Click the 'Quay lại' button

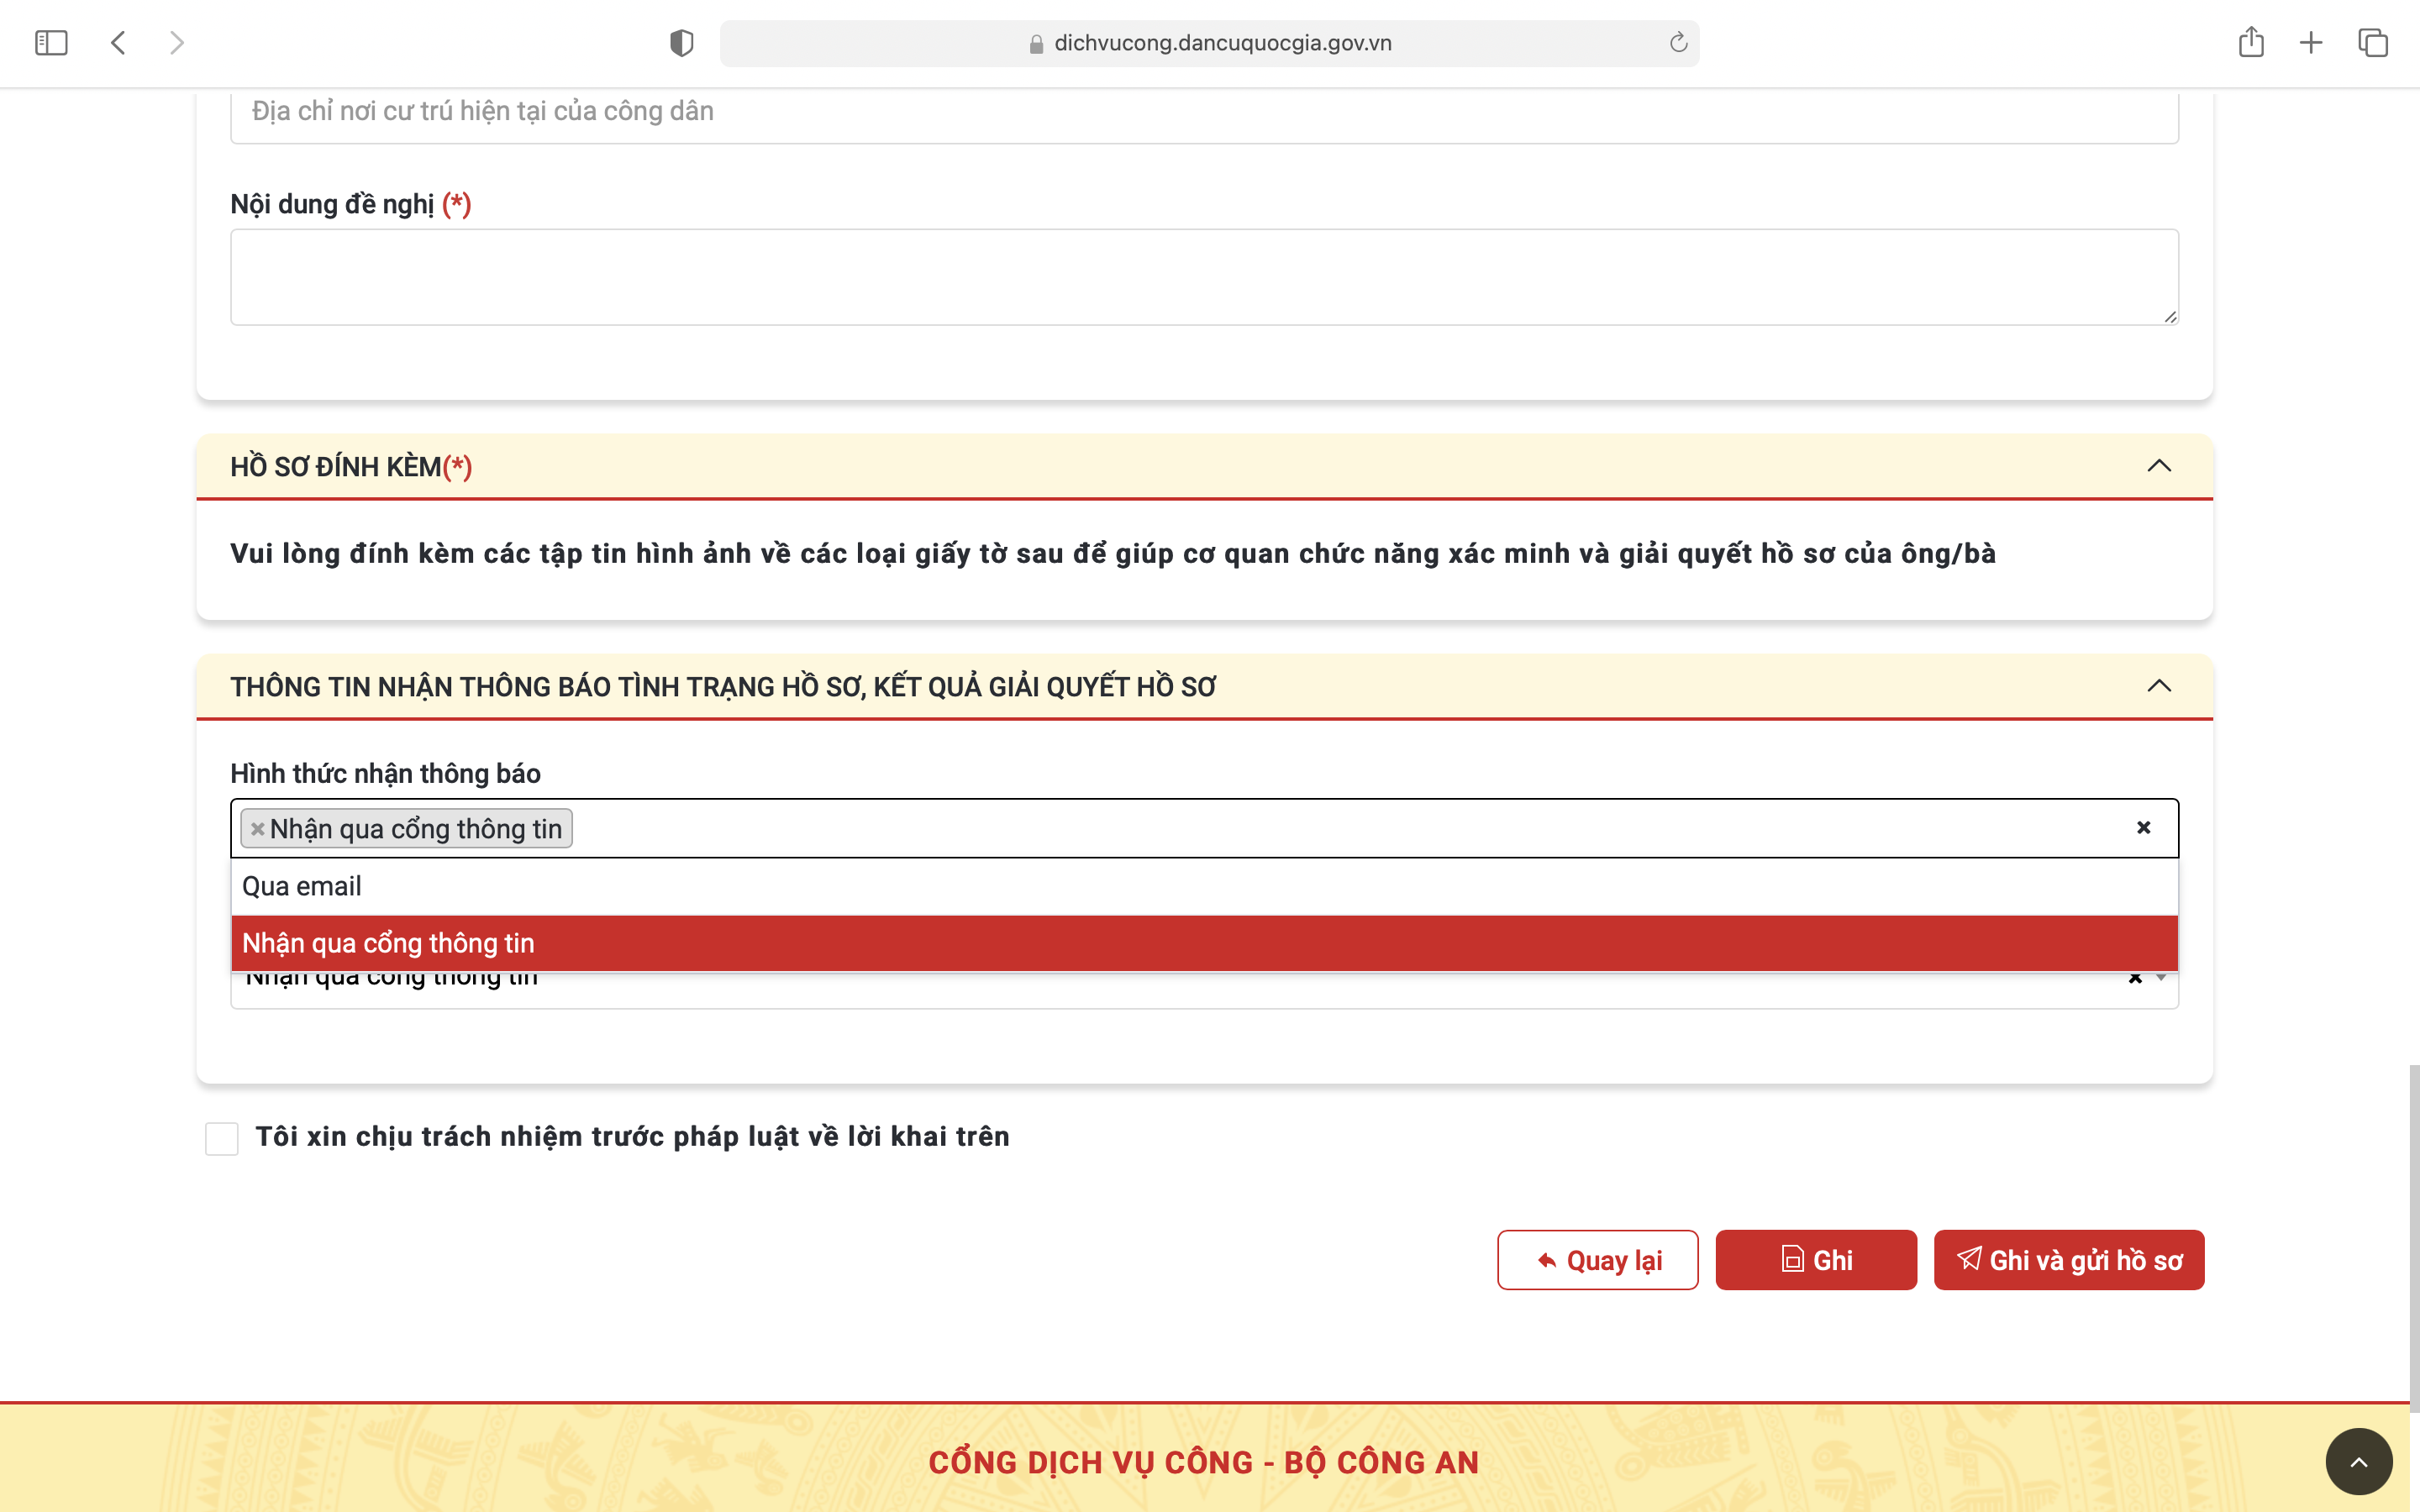(1597, 1260)
